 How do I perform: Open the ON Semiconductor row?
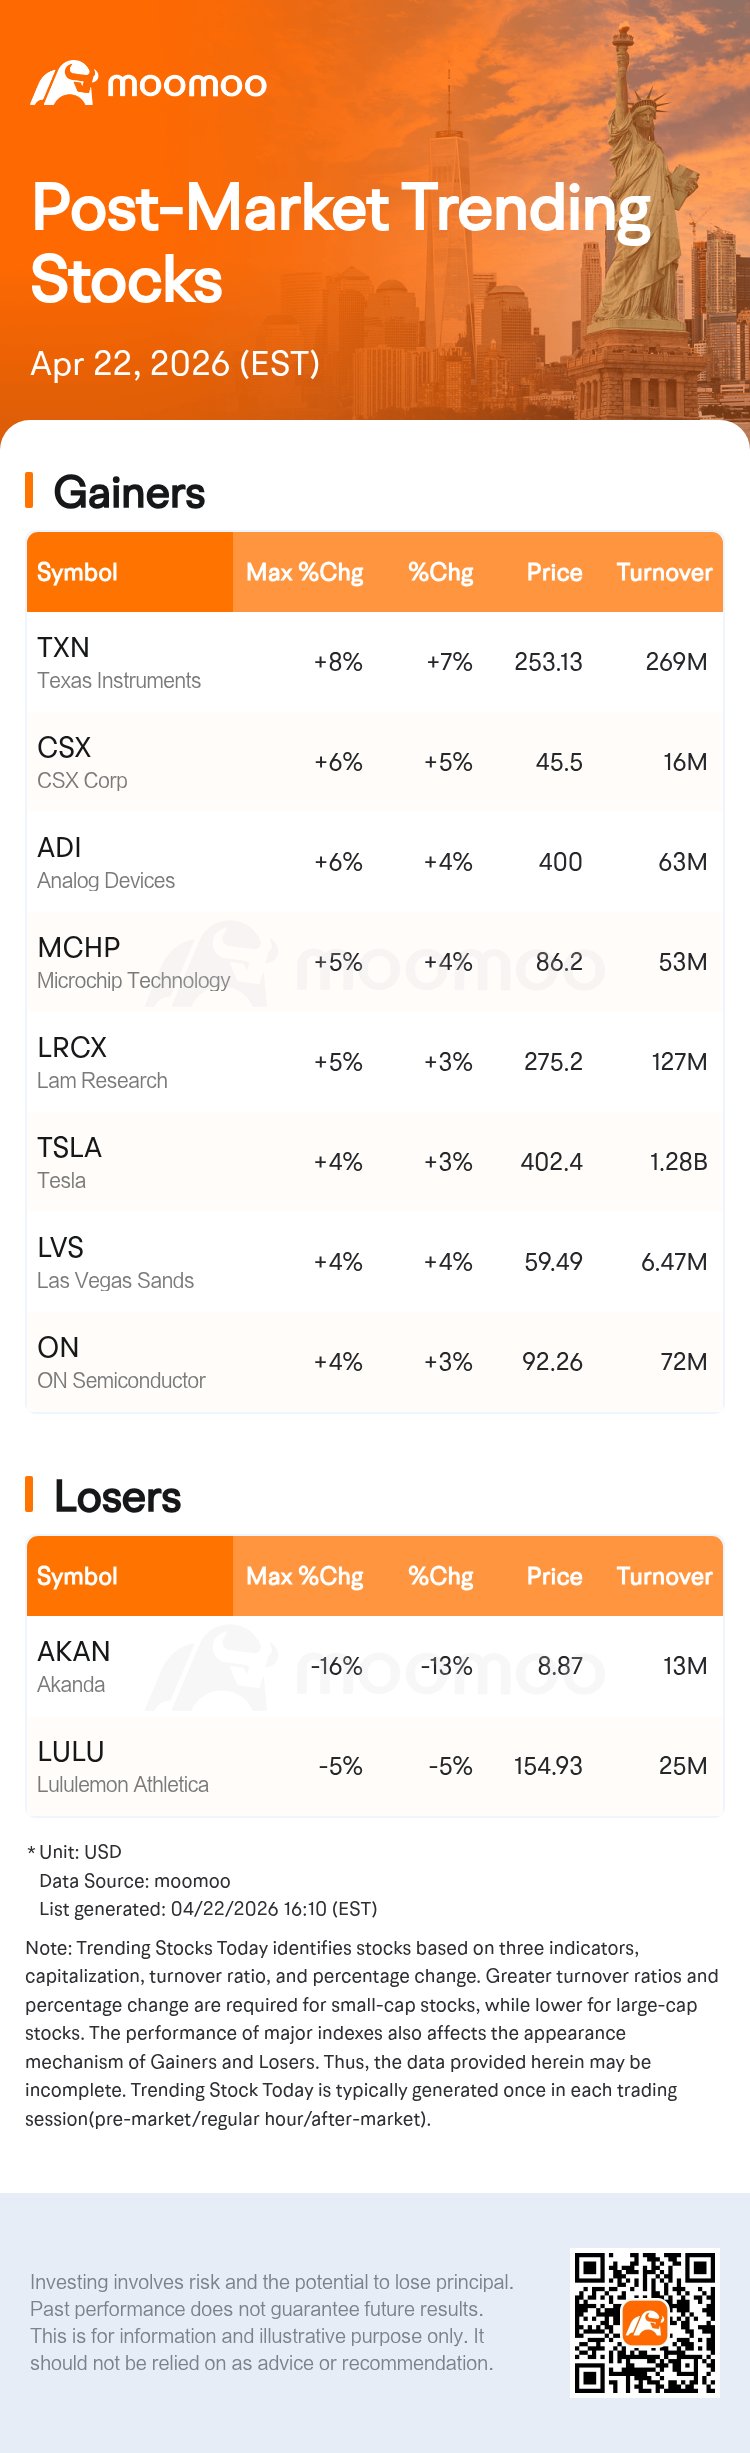coord(374,1362)
